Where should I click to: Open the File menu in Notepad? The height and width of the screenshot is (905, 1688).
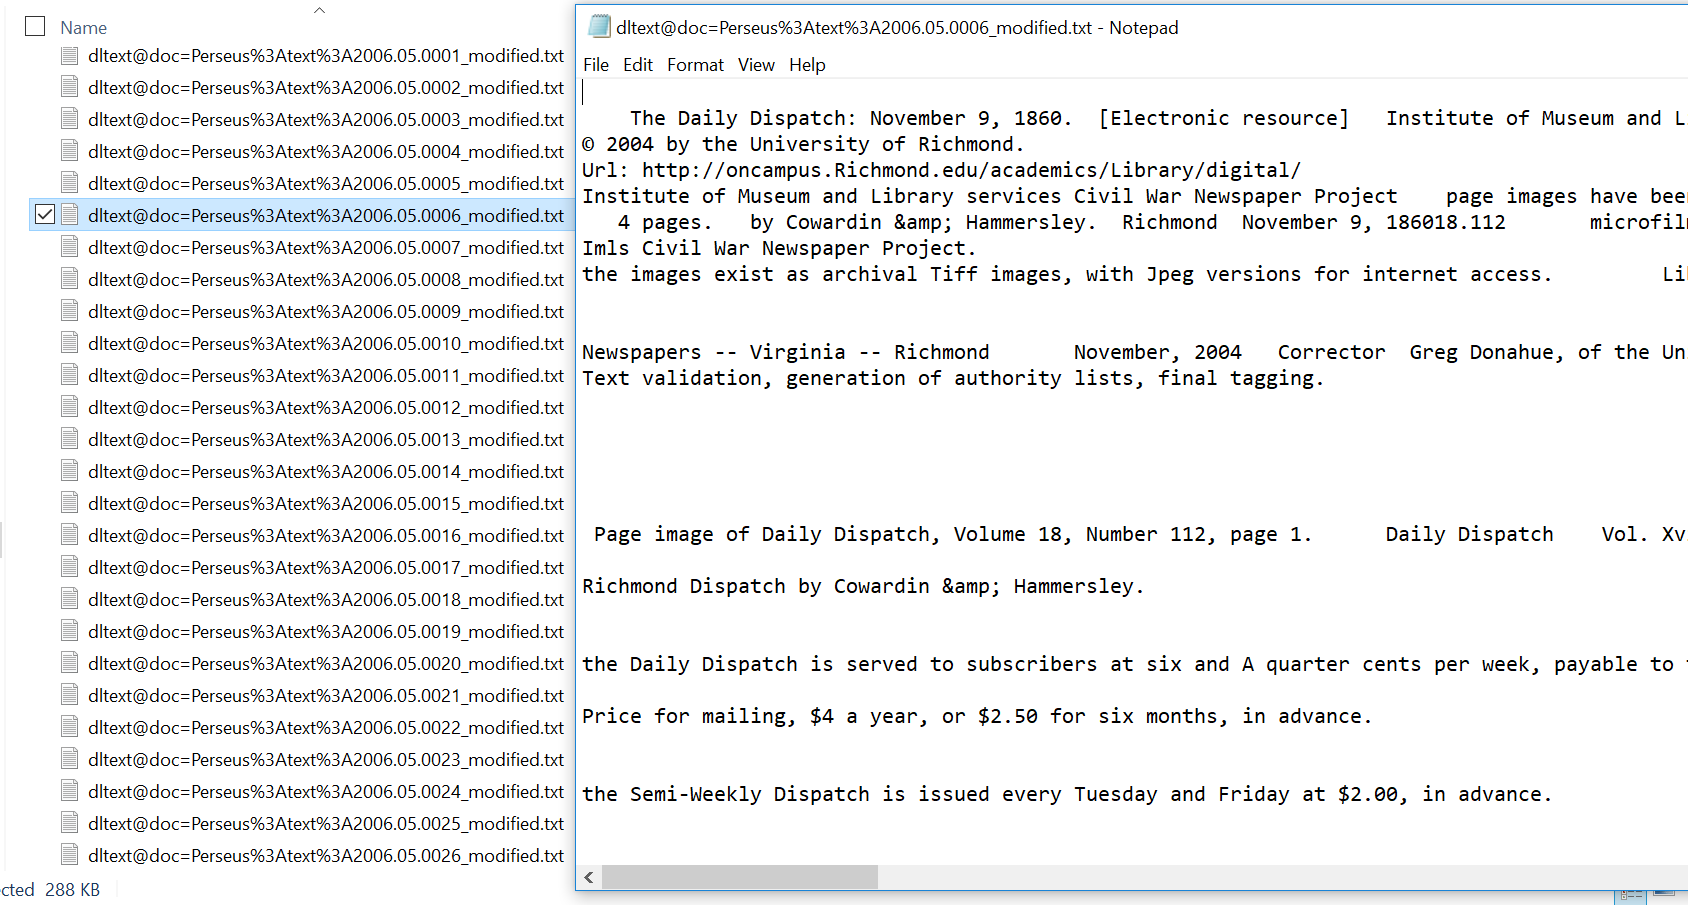[596, 65]
